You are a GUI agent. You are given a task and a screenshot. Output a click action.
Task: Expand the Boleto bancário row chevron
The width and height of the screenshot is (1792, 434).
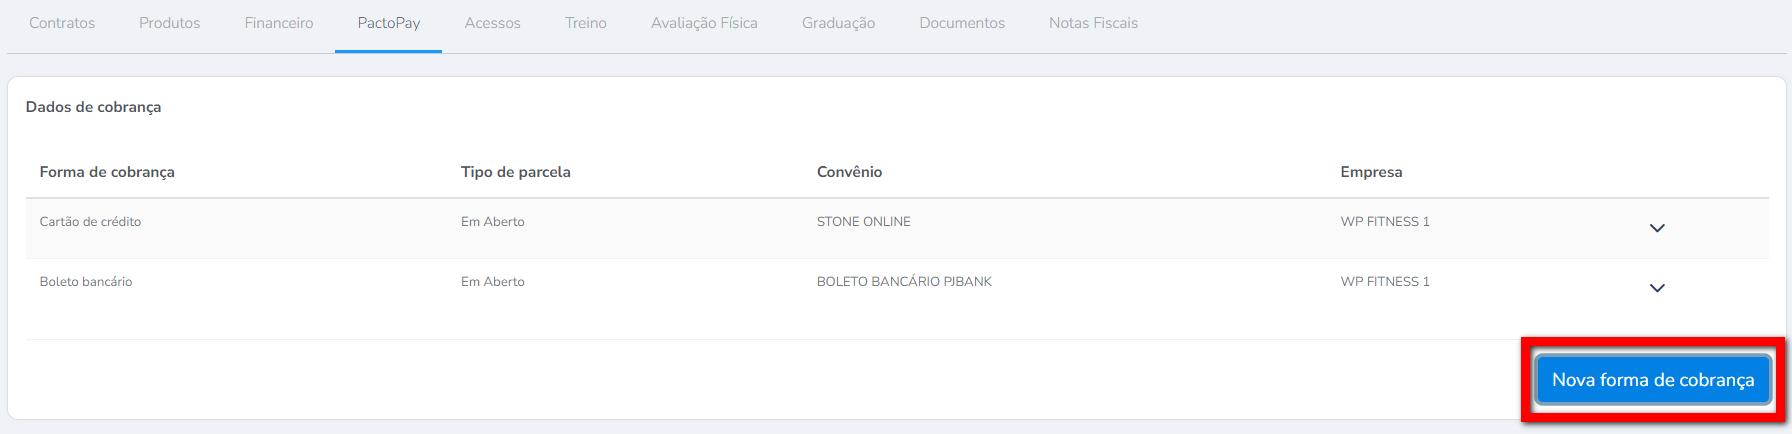coord(1657,288)
